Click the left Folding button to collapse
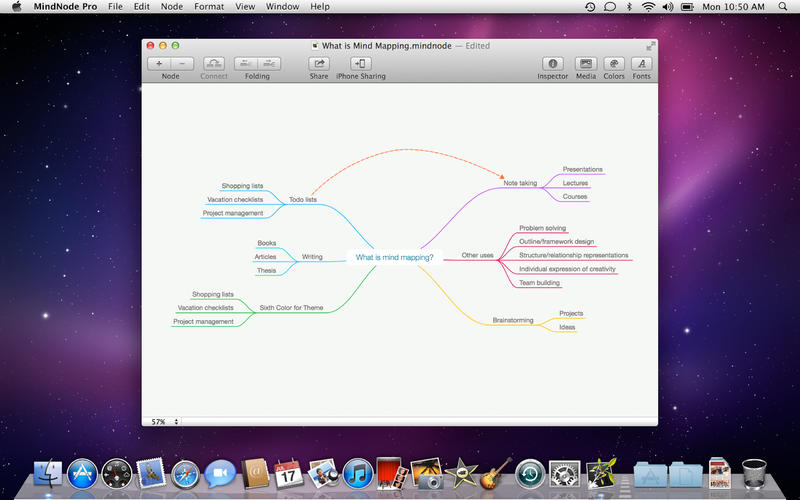 (246, 63)
